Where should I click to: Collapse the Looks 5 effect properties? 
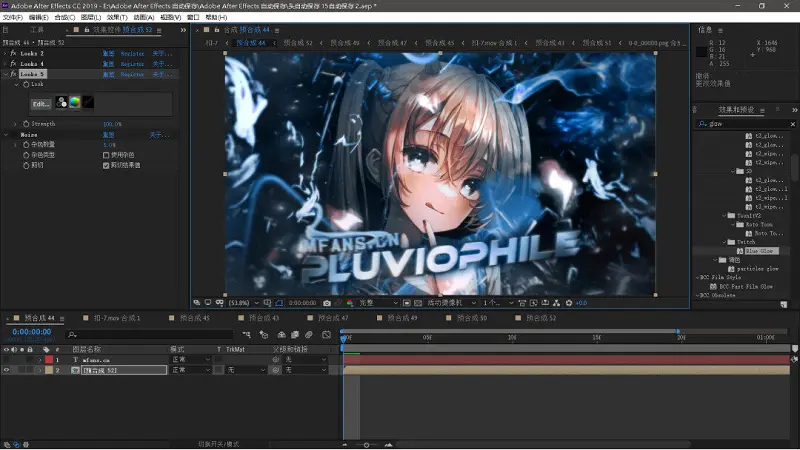point(5,74)
